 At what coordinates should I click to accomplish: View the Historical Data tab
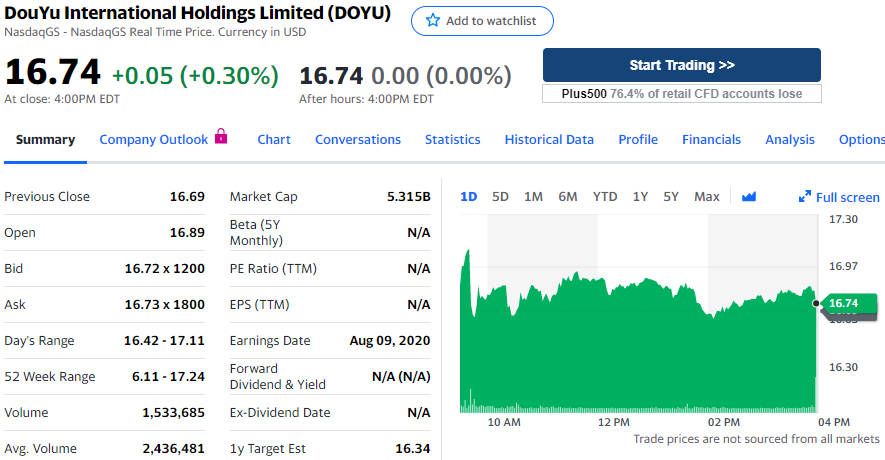click(549, 139)
